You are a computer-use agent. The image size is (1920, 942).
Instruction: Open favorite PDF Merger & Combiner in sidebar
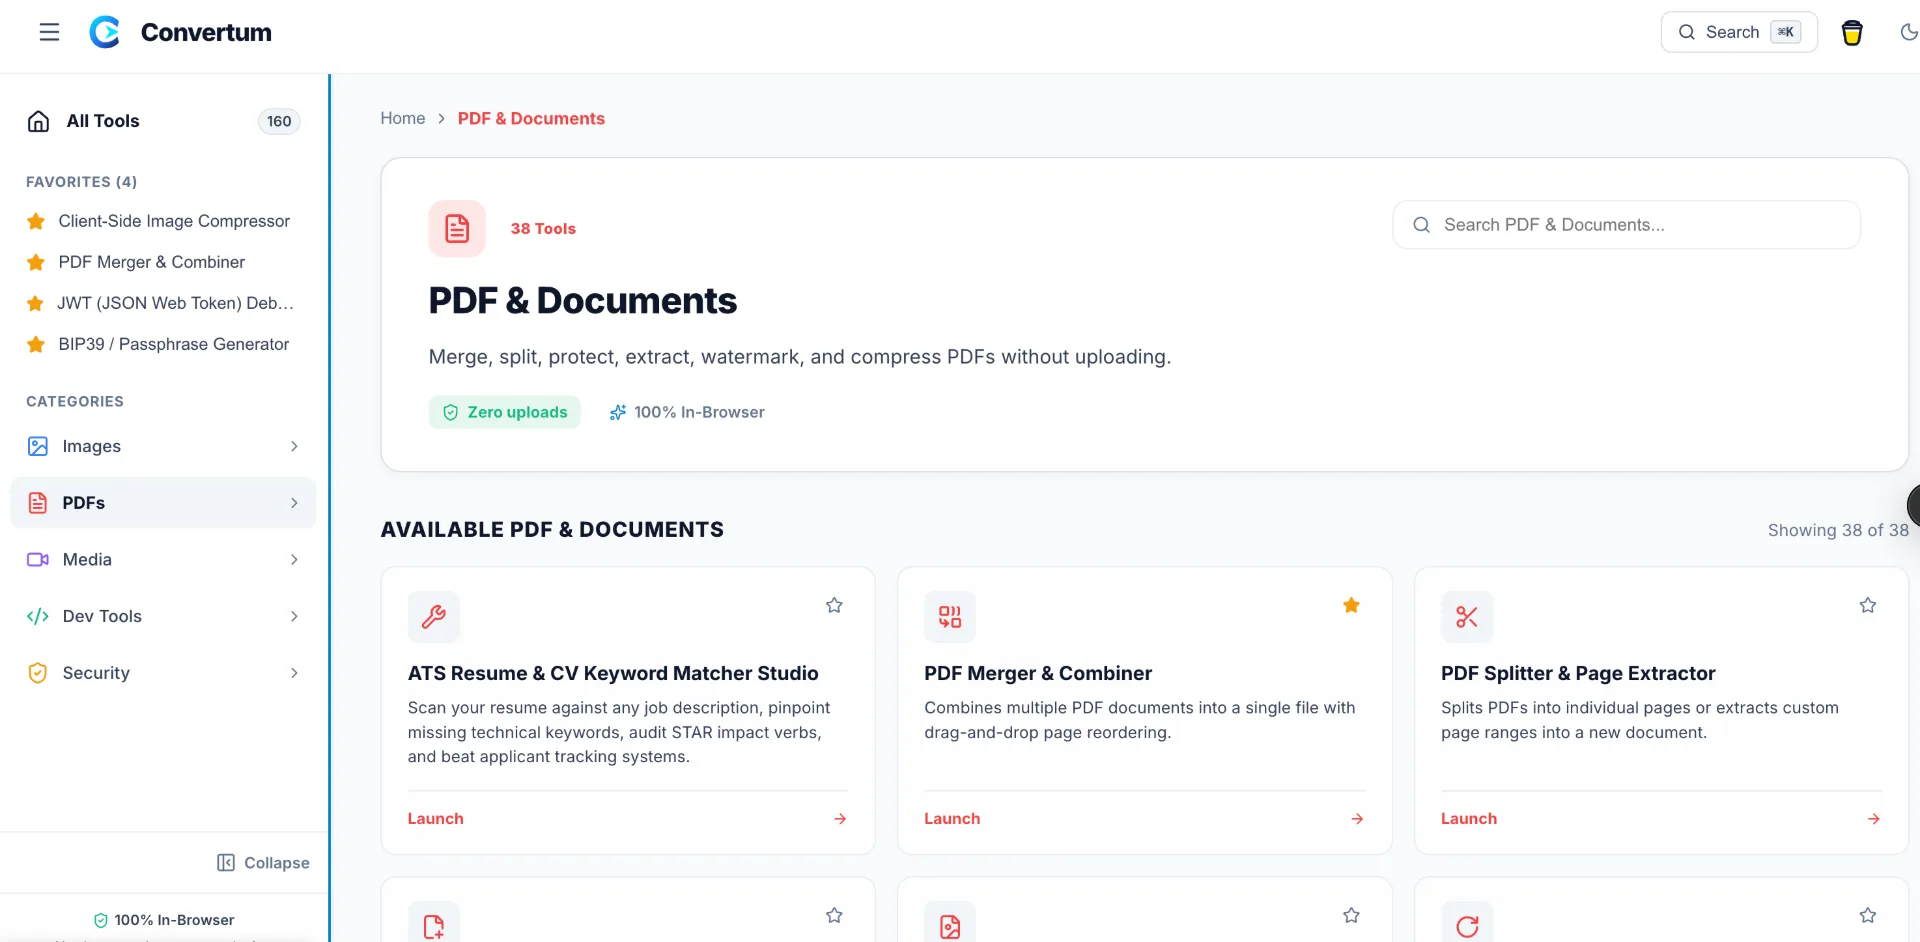click(151, 262)
